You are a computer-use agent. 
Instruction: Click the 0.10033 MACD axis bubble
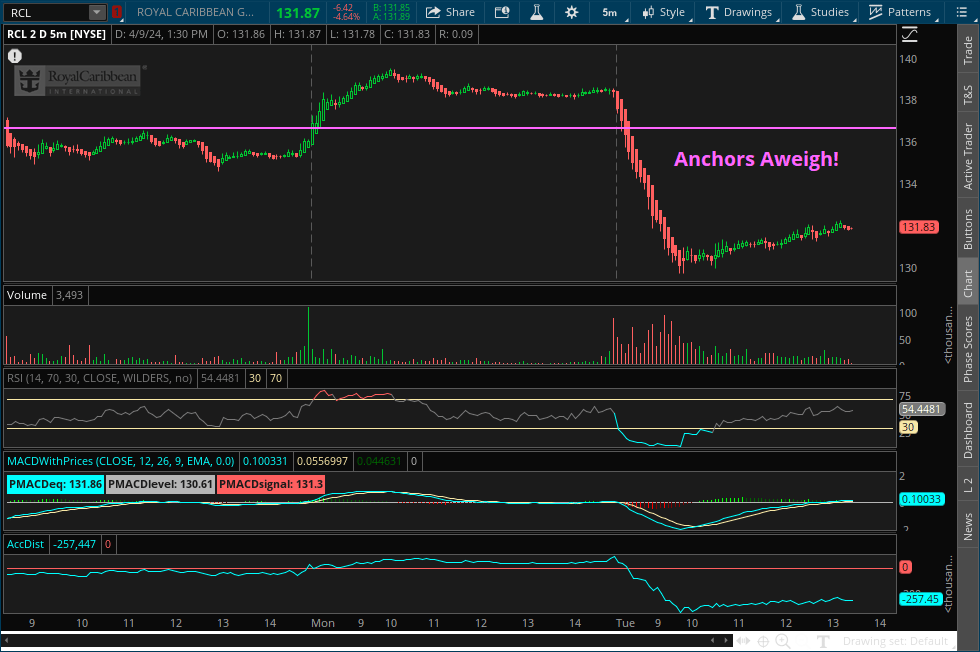pyautogui.click(x=921, y=499)
